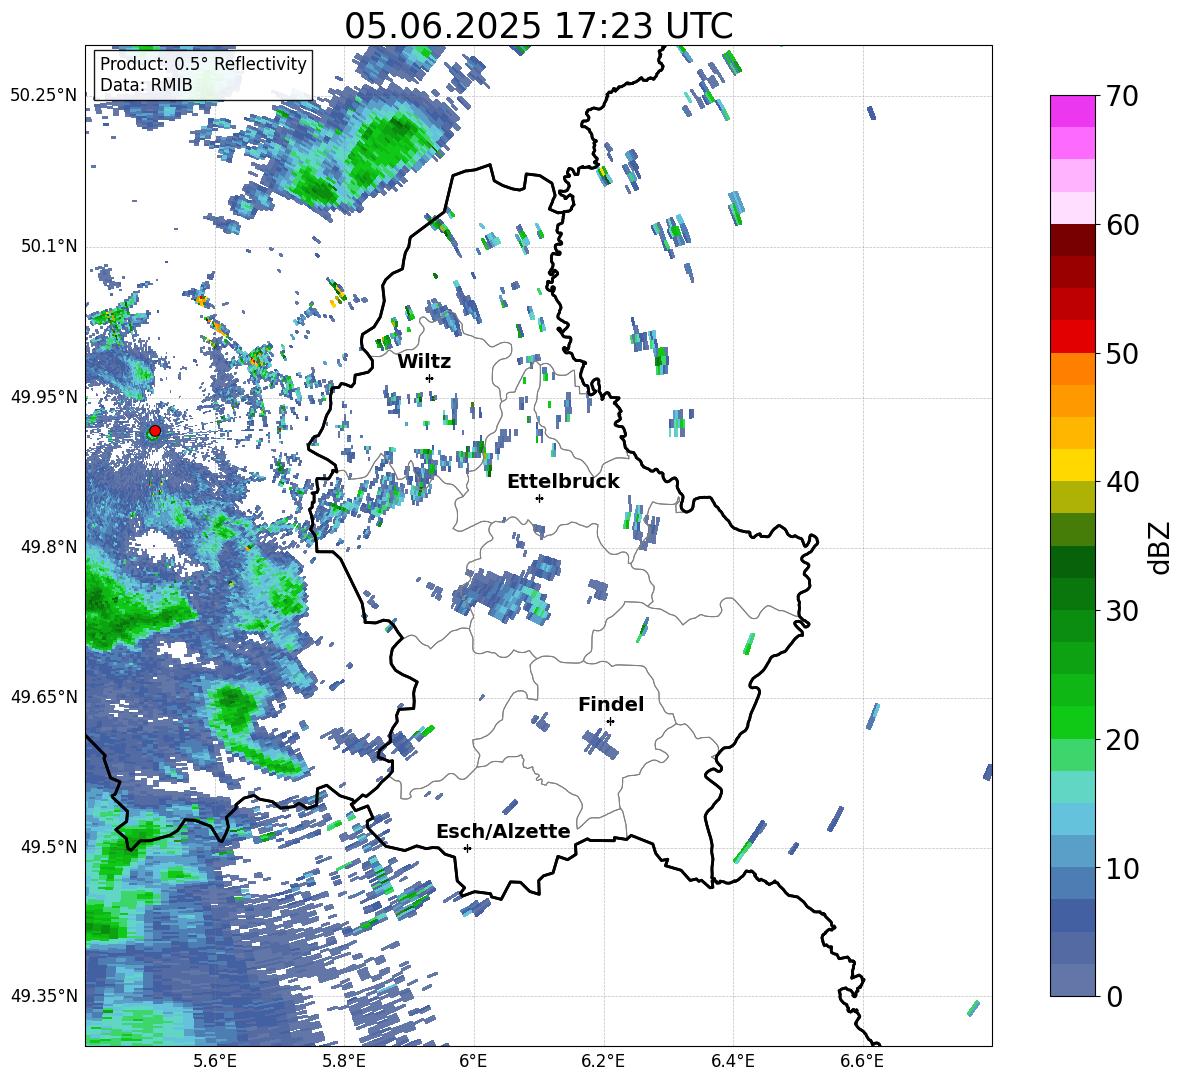Click the latitude label 49.5°N
This screenshot has width=1184, height=1081.
tap(49, 846)
